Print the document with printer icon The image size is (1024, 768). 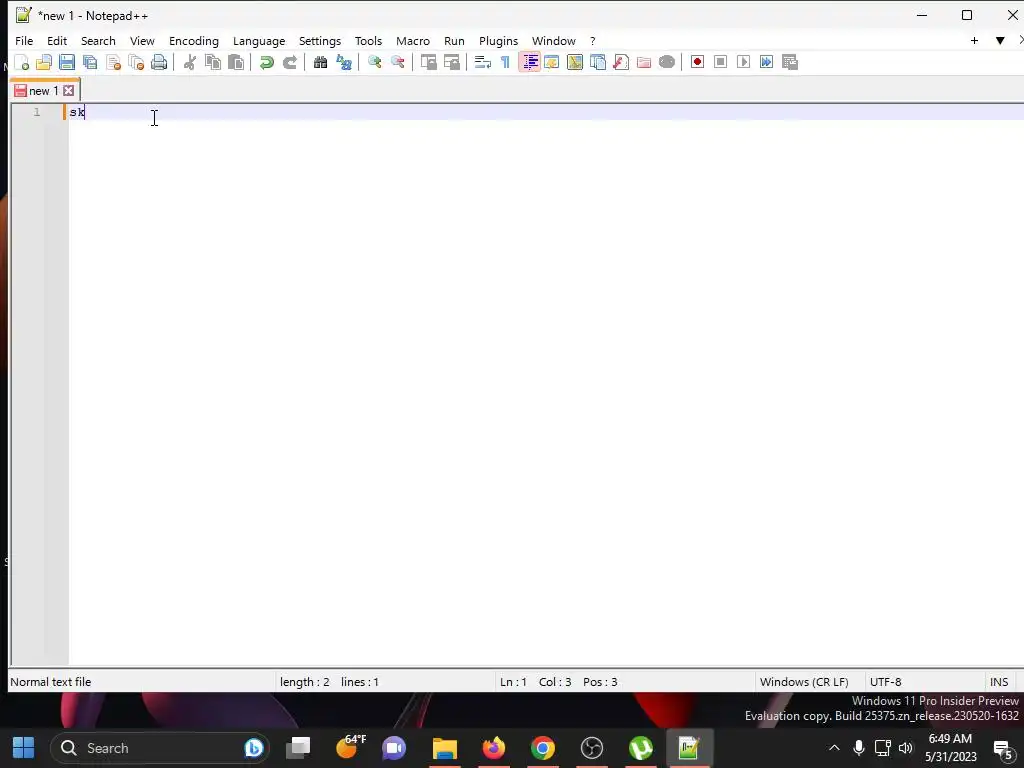(159, 62)
